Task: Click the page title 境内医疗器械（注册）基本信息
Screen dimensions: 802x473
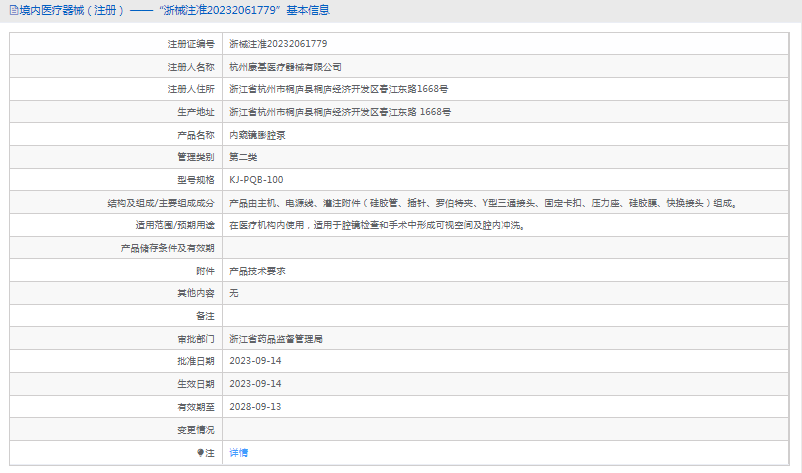Action: tap(174, 10)
